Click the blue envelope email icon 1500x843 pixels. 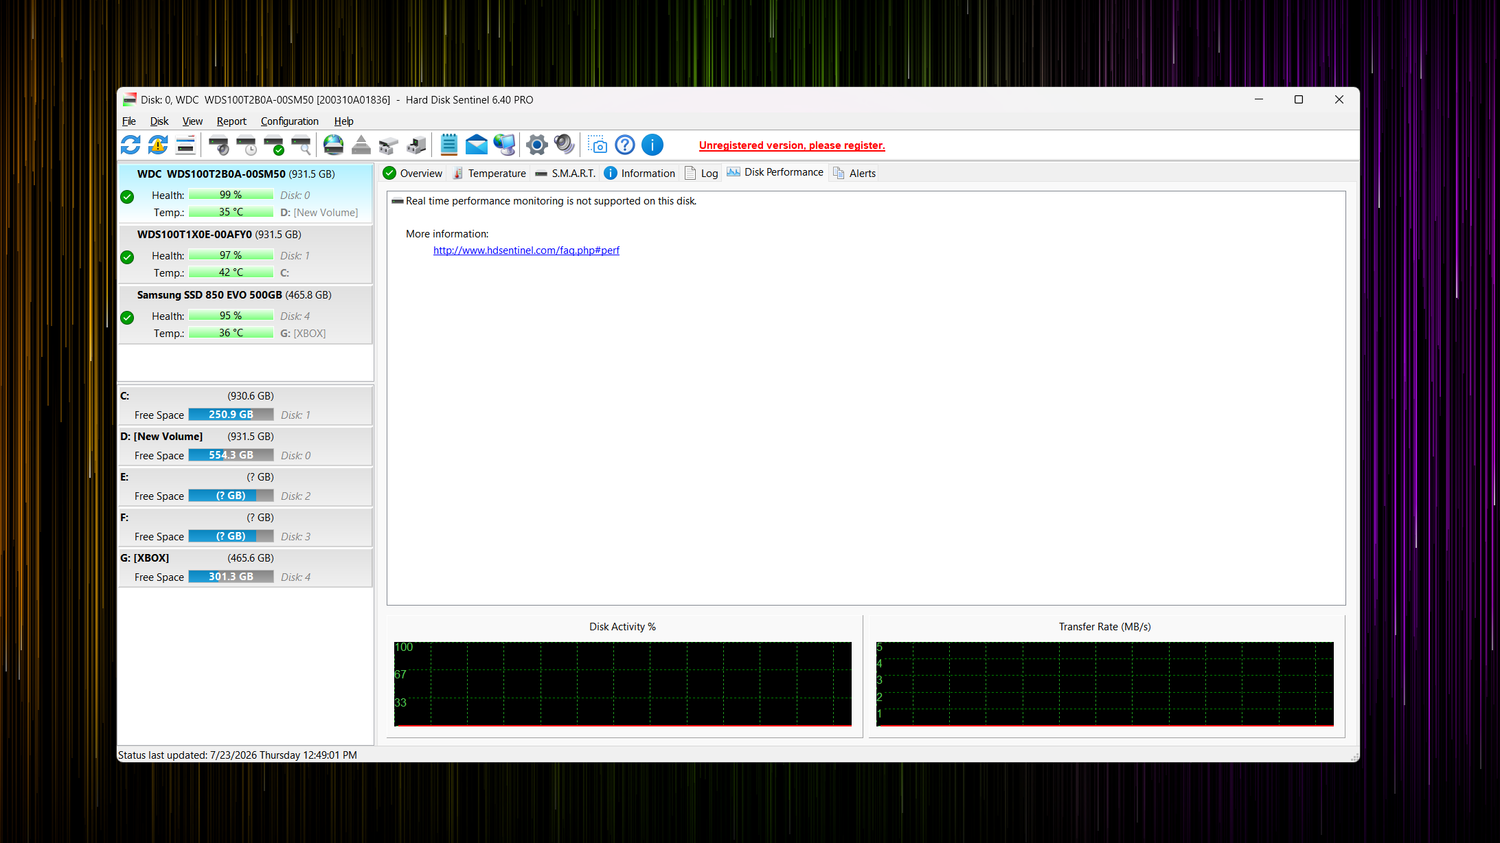pos(477,145)
